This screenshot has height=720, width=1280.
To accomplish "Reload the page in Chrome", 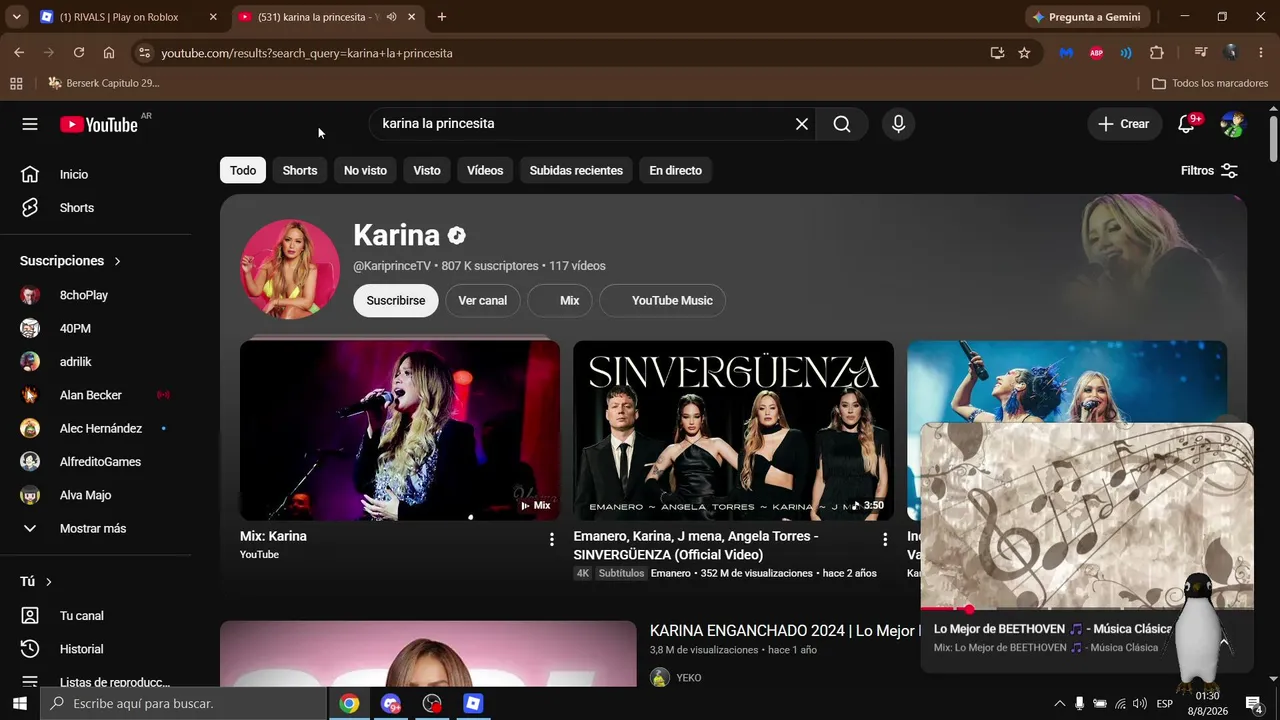I will click(x=79, y=53).
